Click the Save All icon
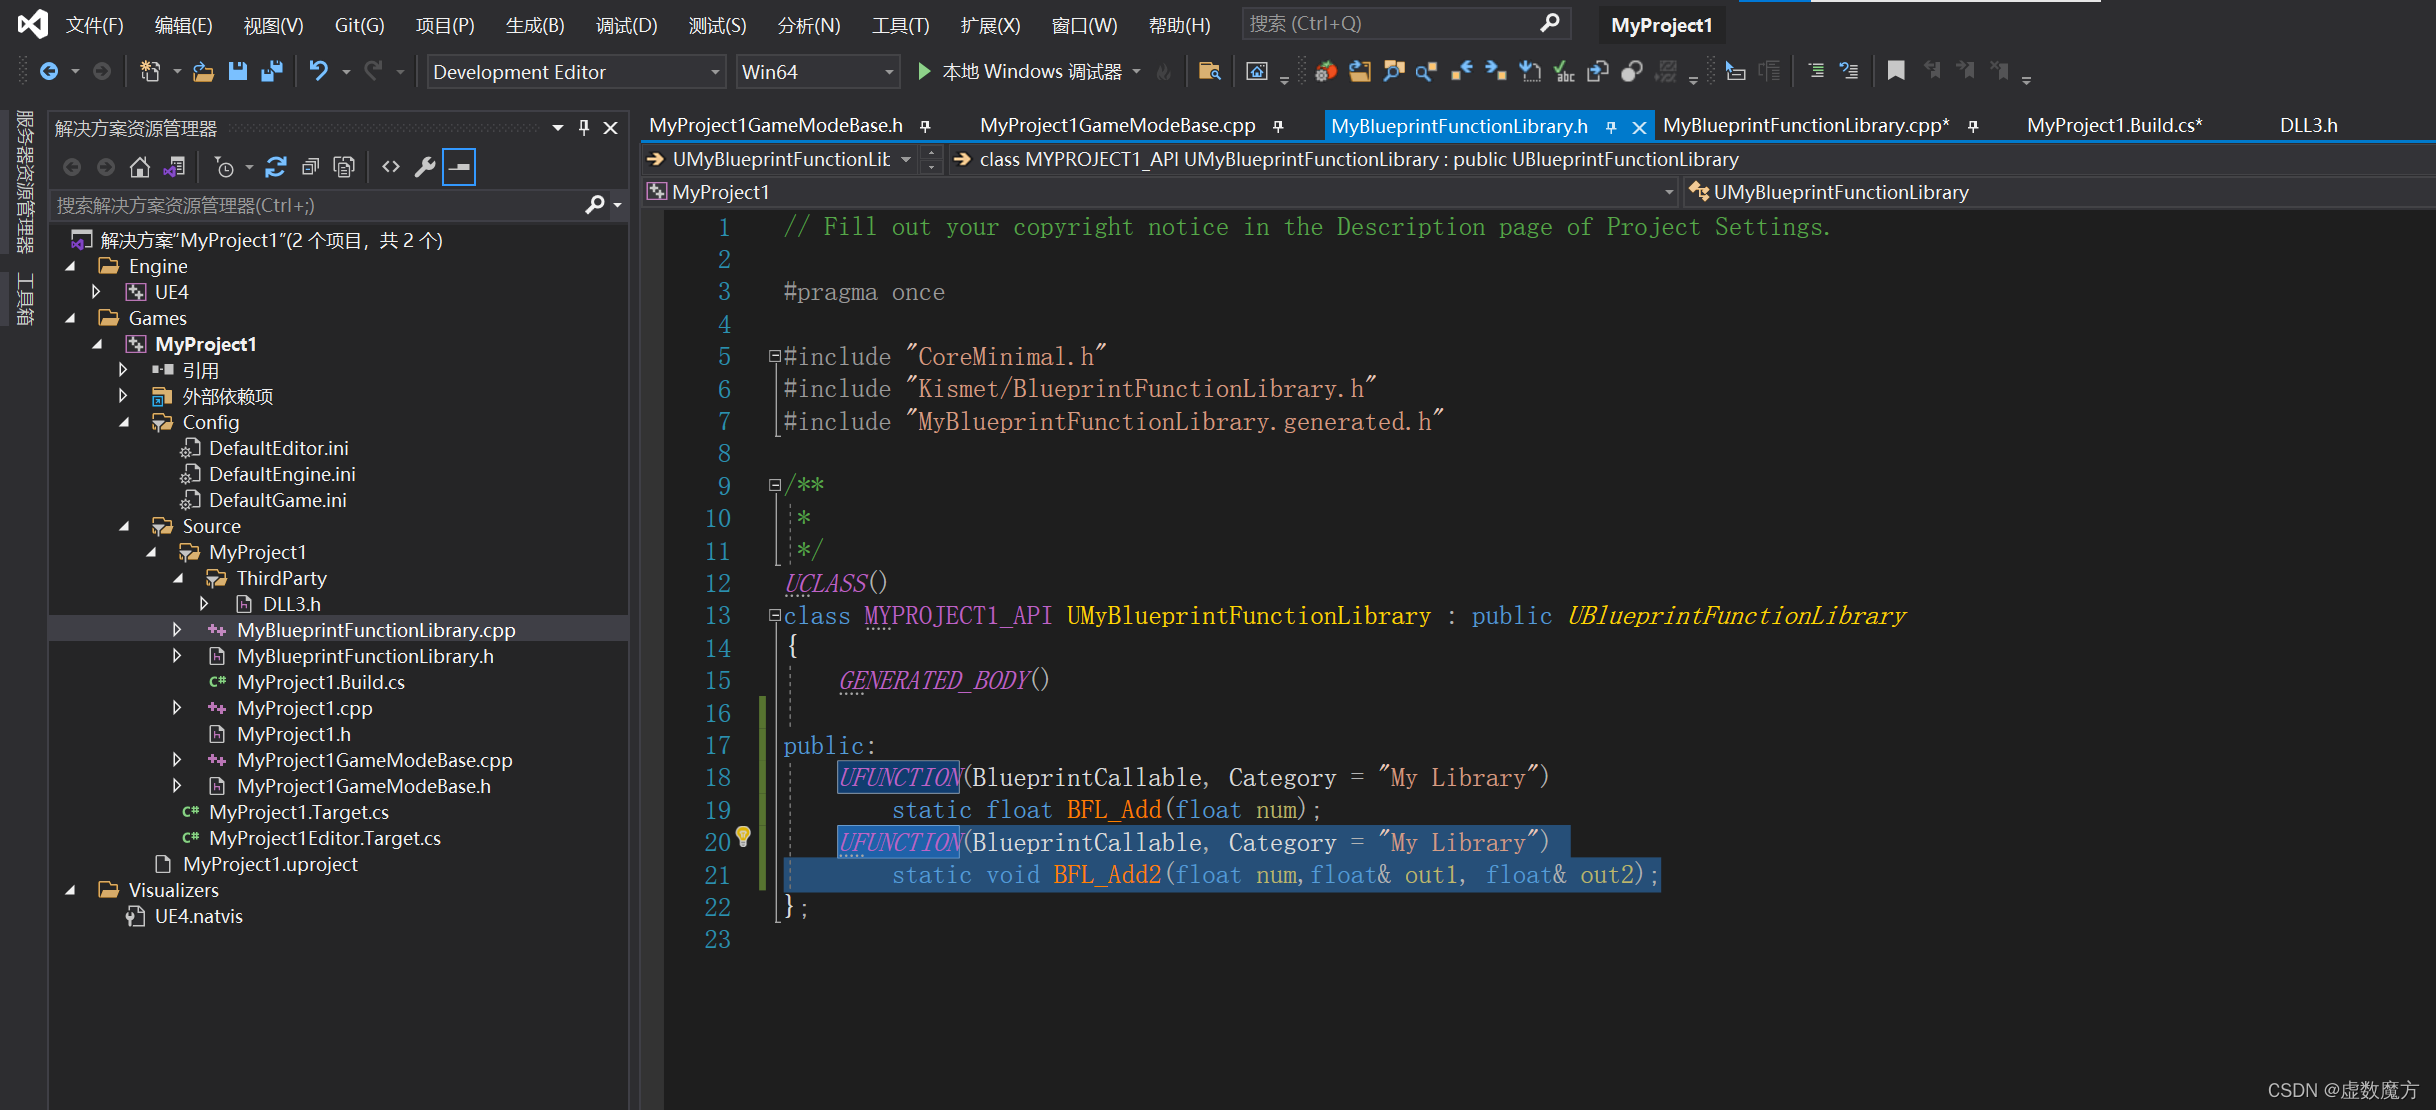Screen dimensions: 2436x1110 271,72
